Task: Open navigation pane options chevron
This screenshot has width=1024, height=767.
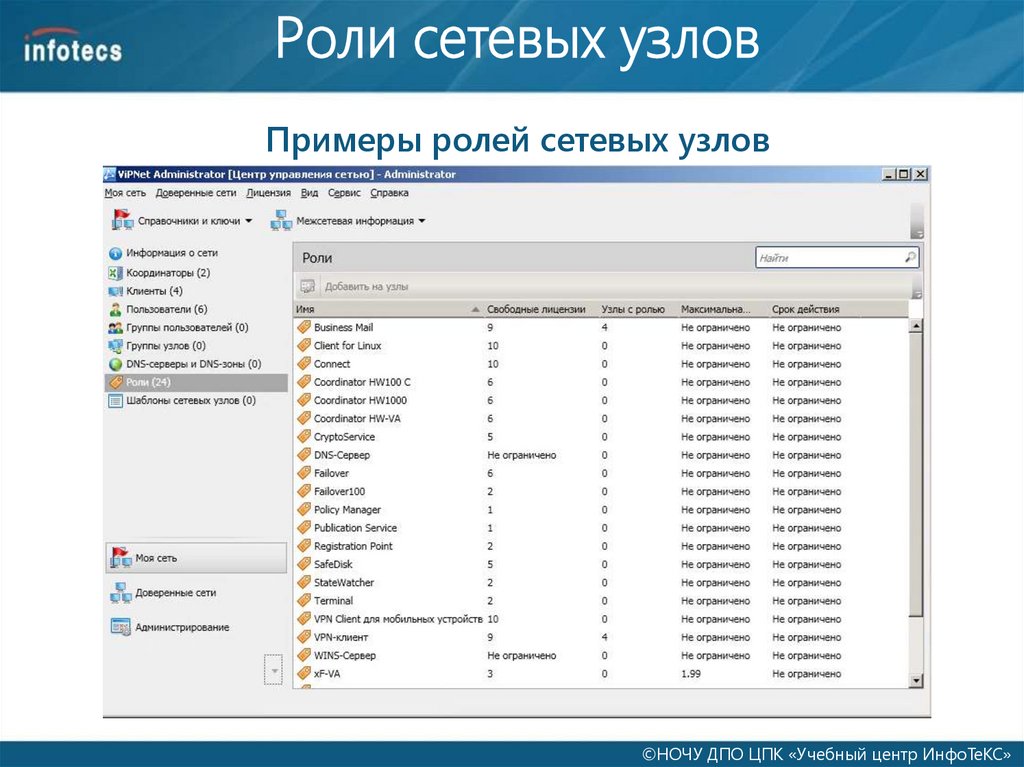Action: coord(274,670)
